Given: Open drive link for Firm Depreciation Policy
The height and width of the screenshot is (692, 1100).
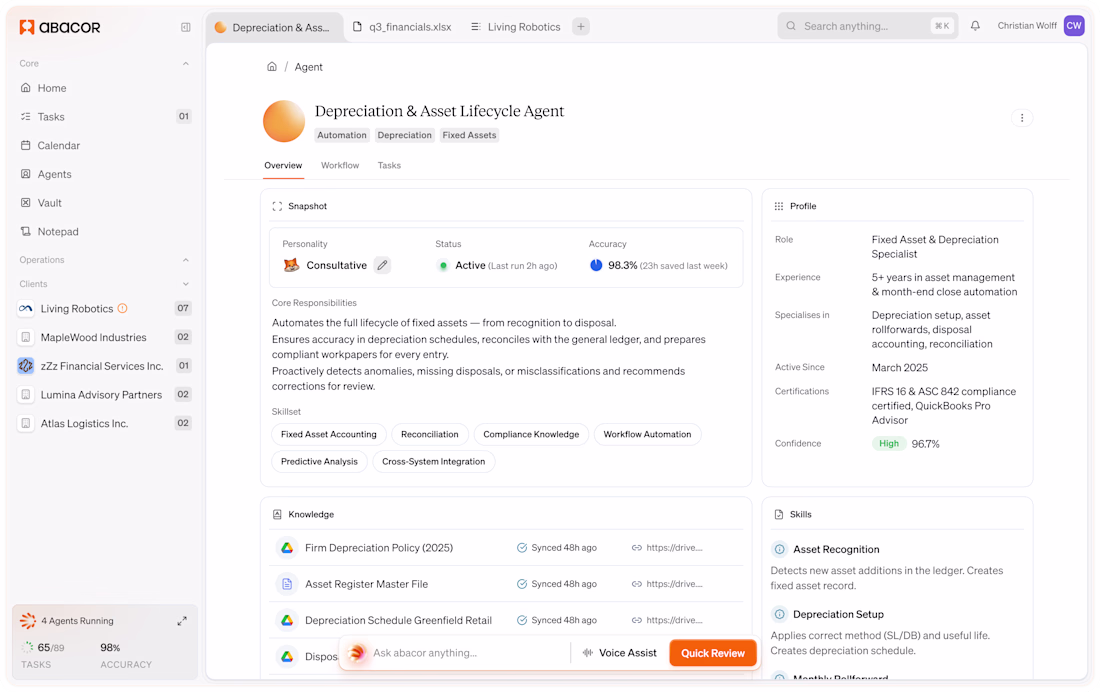Looking at the screenshot, I should (x=667, y=547).
